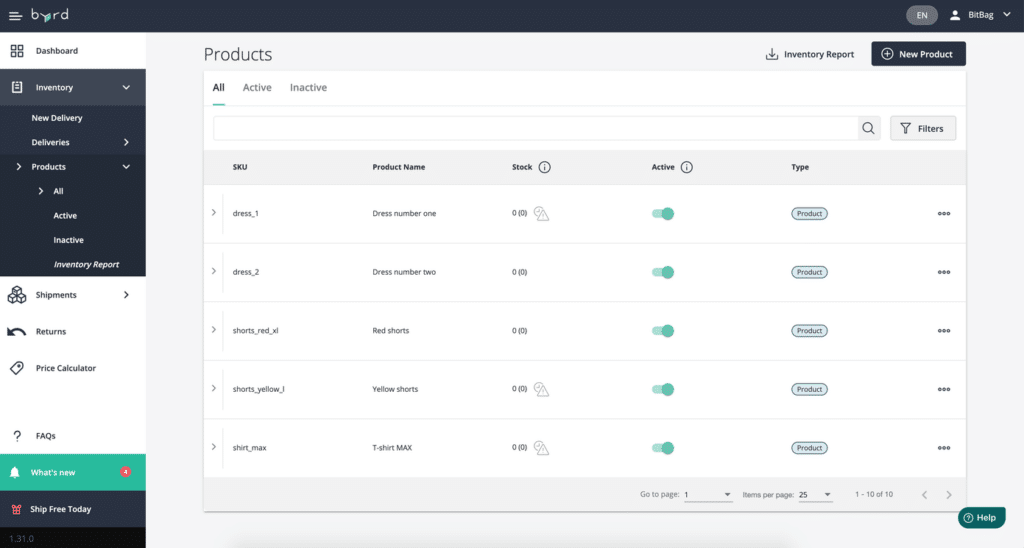Open New Delivery in the sidebar
The height and width of the screenshot is (548, 1024).
click(x=57, y=118)
